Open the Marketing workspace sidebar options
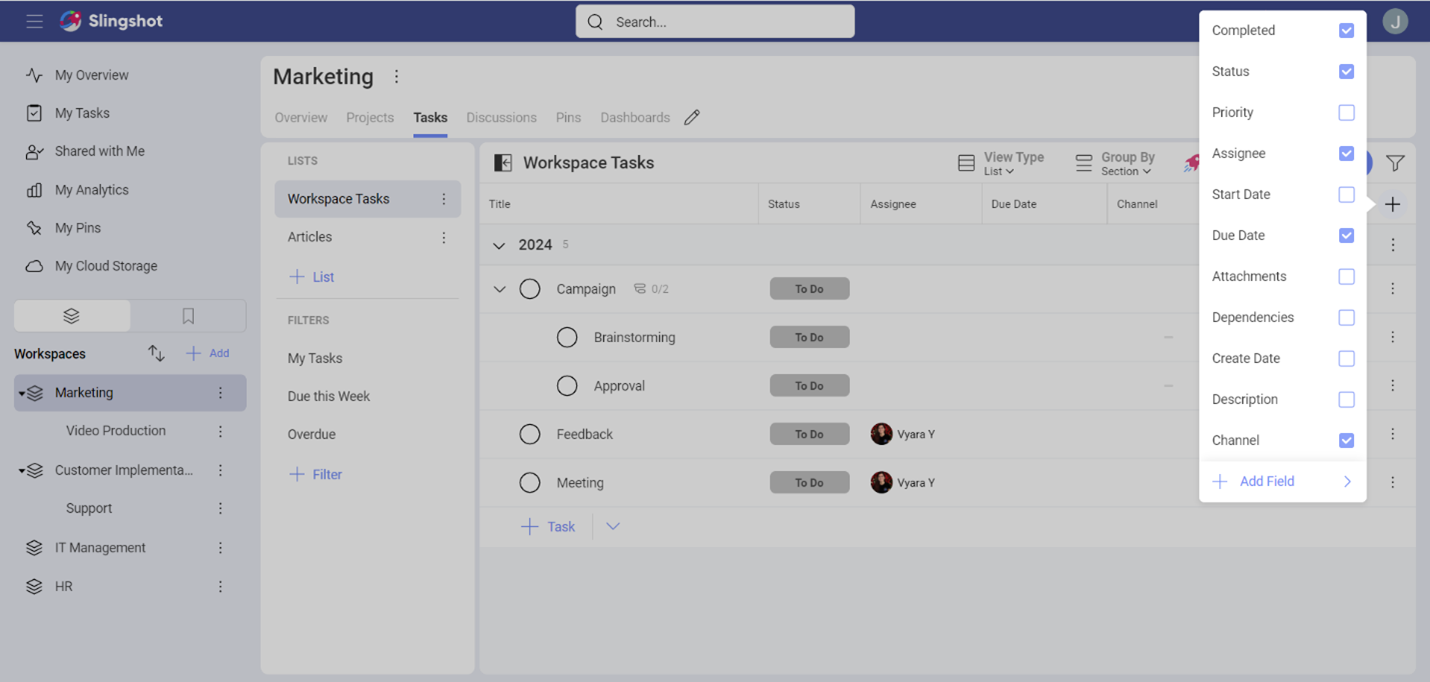Image resolution: width=1430 pixels, height=682 pixels. coord(221,393)
